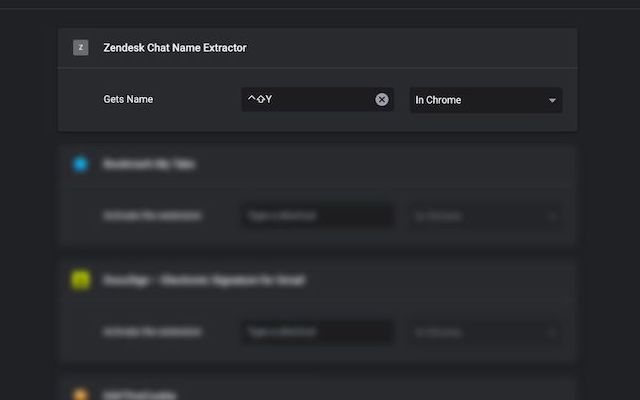The width and height of the screenshot is (640, 400).
Task: Click the Bookmark My Tabs title
Action: pyautogui.click(x=149, y=164)
